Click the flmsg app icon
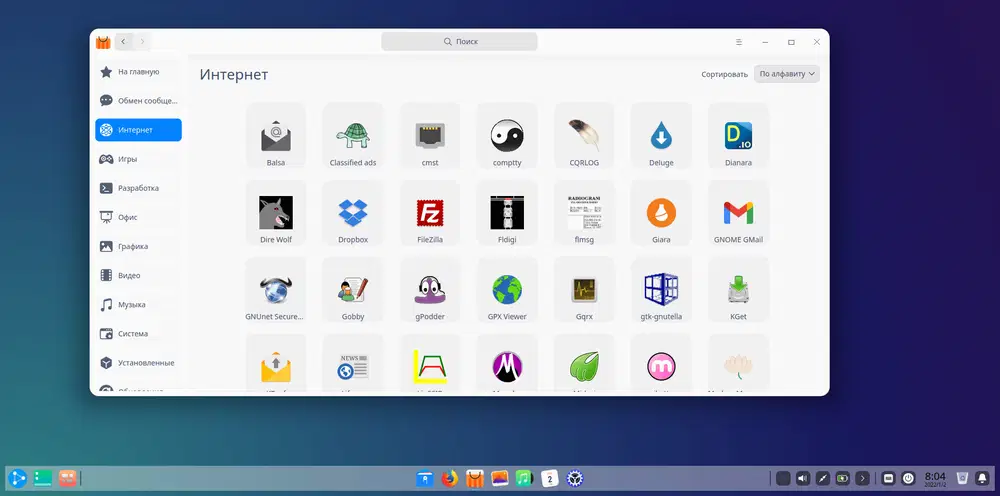The width and height of the screenshot is (1000, 496). tap(584, 213)
